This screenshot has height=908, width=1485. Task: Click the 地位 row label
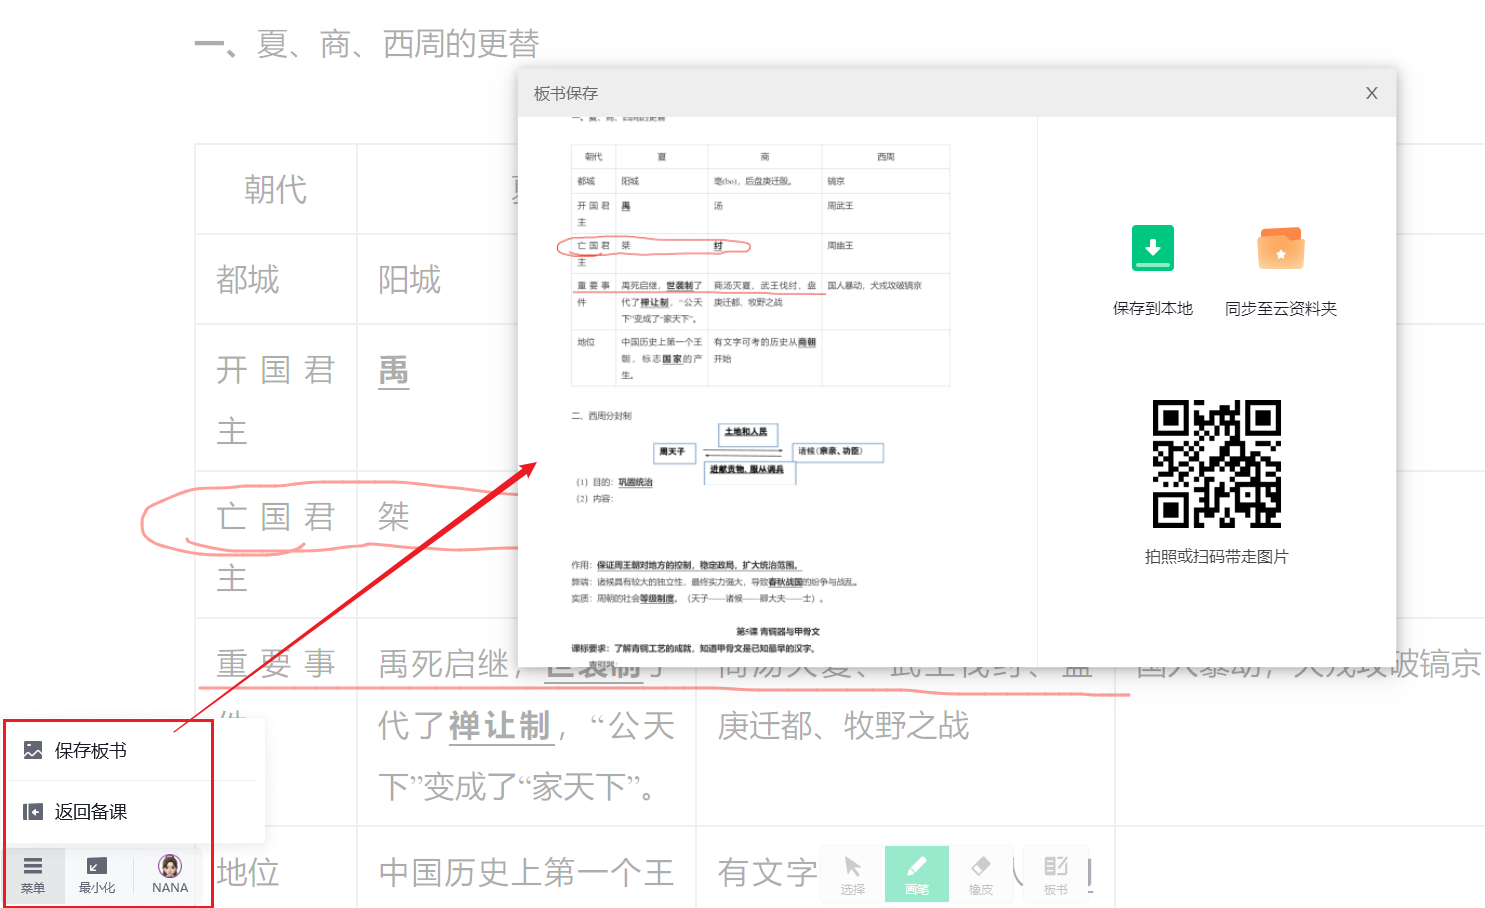[248, 873]
